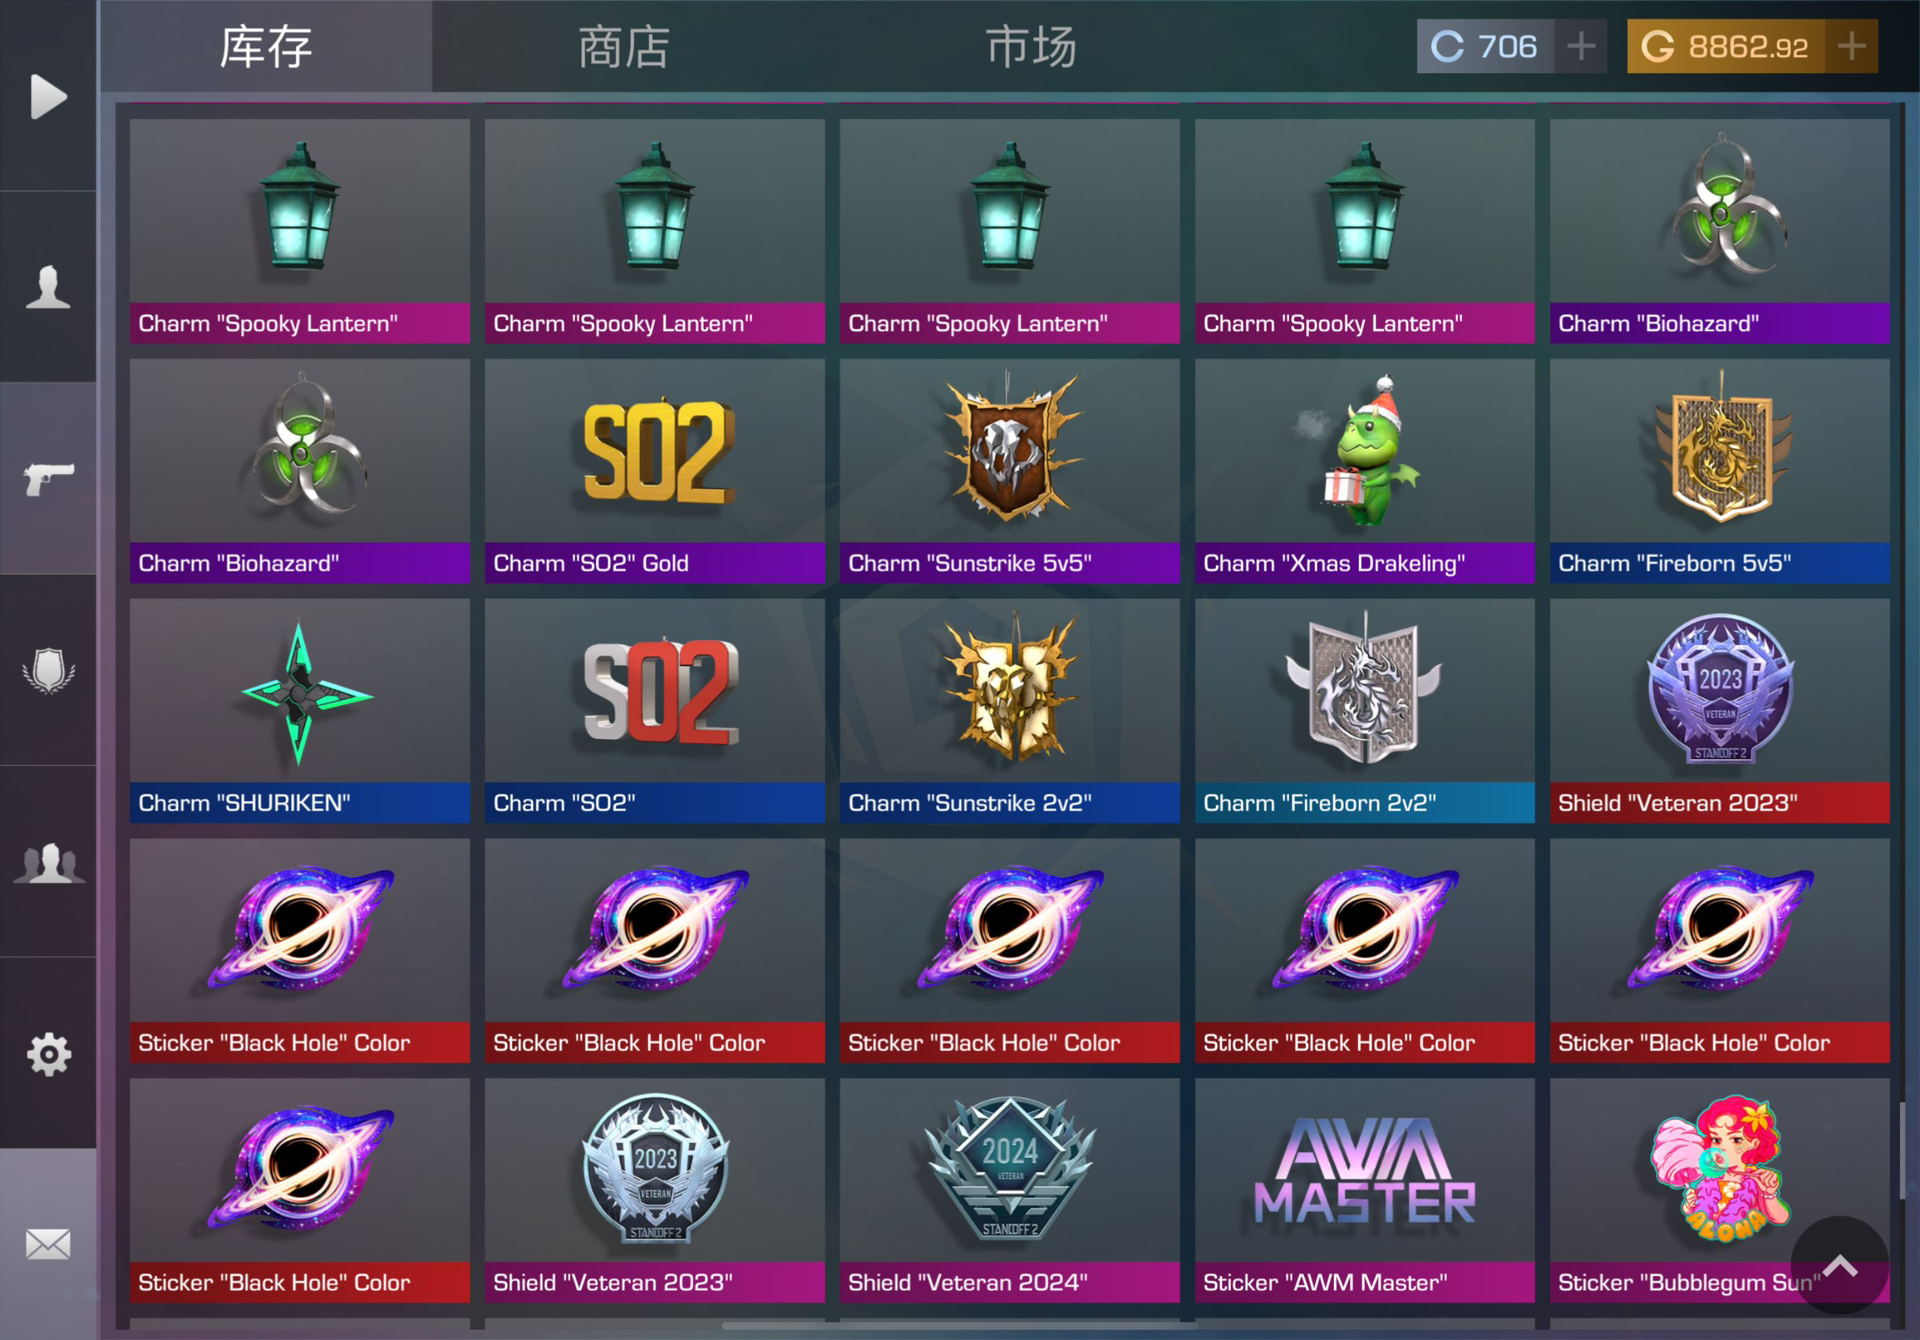The image size is (1920, 1340).
Task: Select the pistol weapons icon in sidebar
Action: (x=48, y=478)
